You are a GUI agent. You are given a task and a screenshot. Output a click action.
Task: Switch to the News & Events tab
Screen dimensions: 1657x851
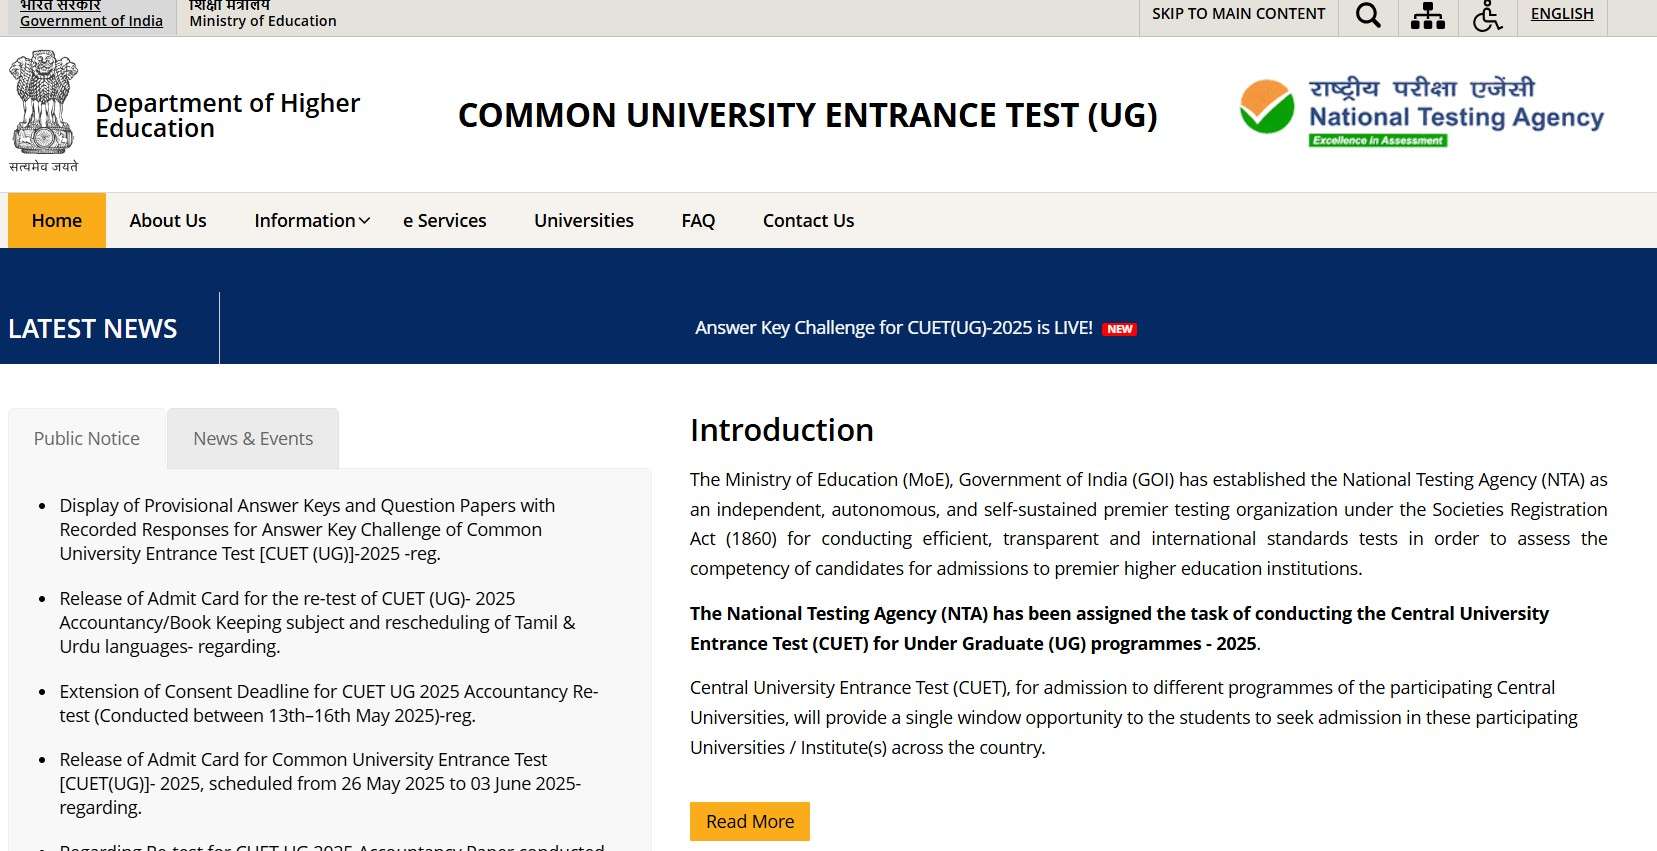pos(253,438)
